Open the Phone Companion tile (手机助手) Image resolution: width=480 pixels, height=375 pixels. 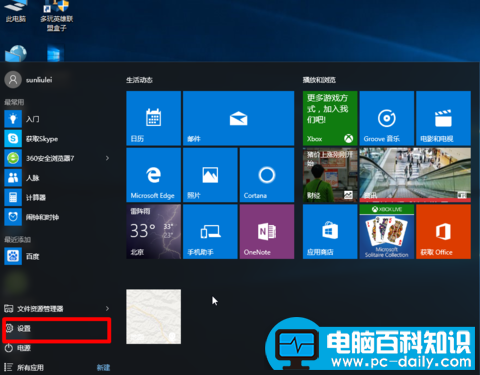click(210, 232)
